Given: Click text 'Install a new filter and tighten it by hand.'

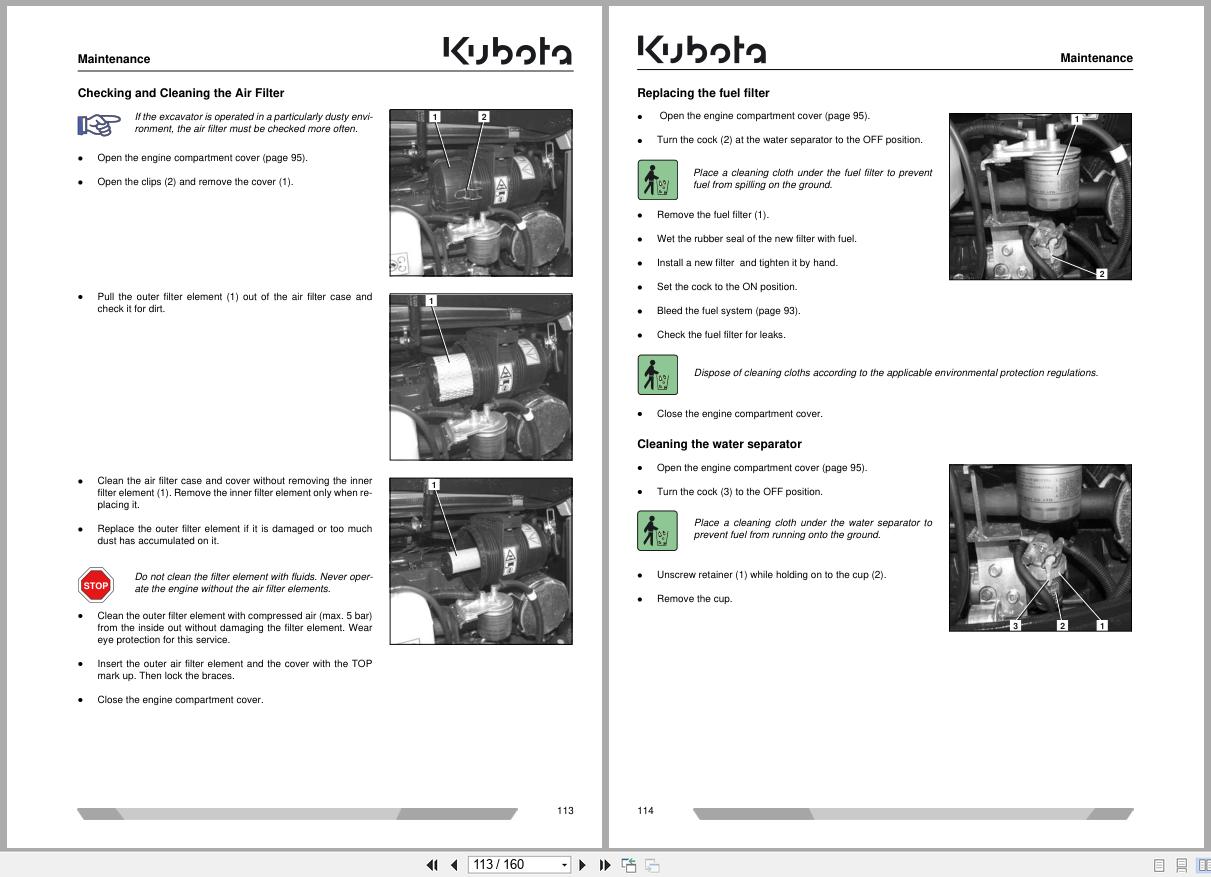Looking at the screenshot, I should click(x=747, y=263).
